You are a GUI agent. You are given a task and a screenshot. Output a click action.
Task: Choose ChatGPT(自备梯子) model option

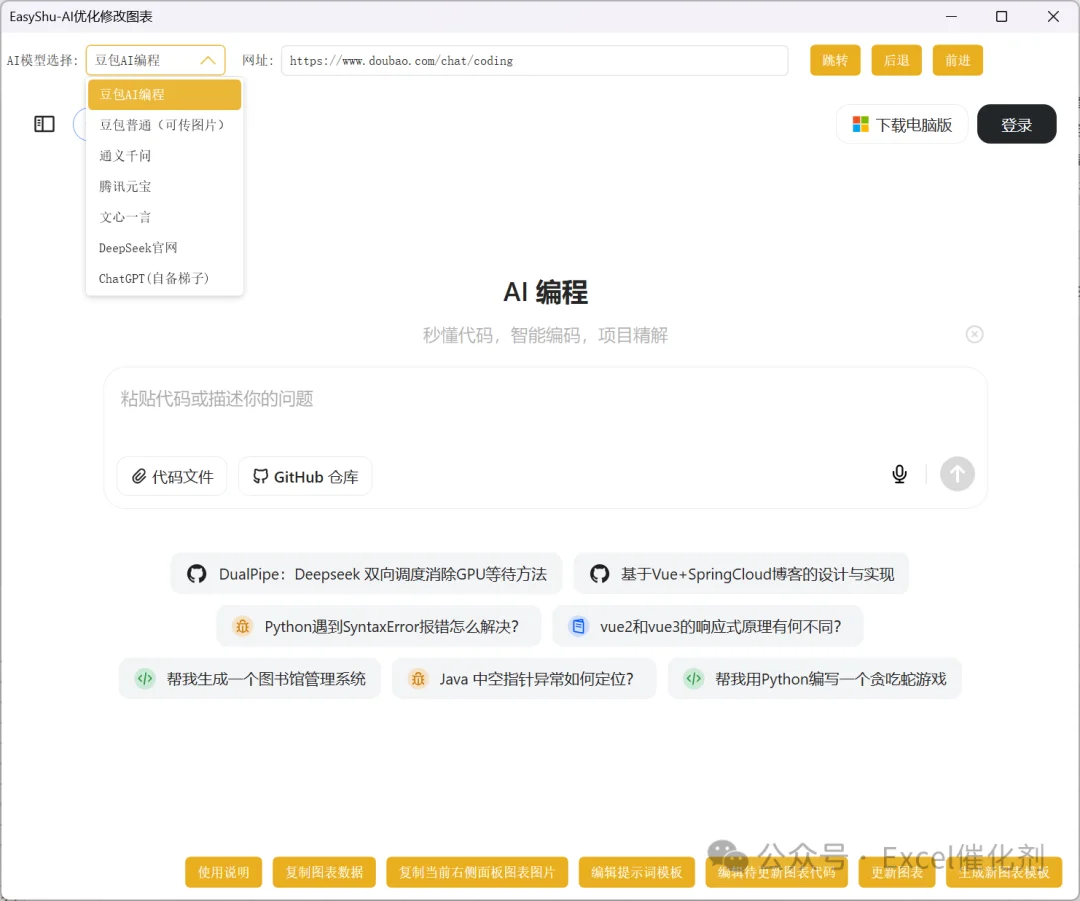pos(165,278)
